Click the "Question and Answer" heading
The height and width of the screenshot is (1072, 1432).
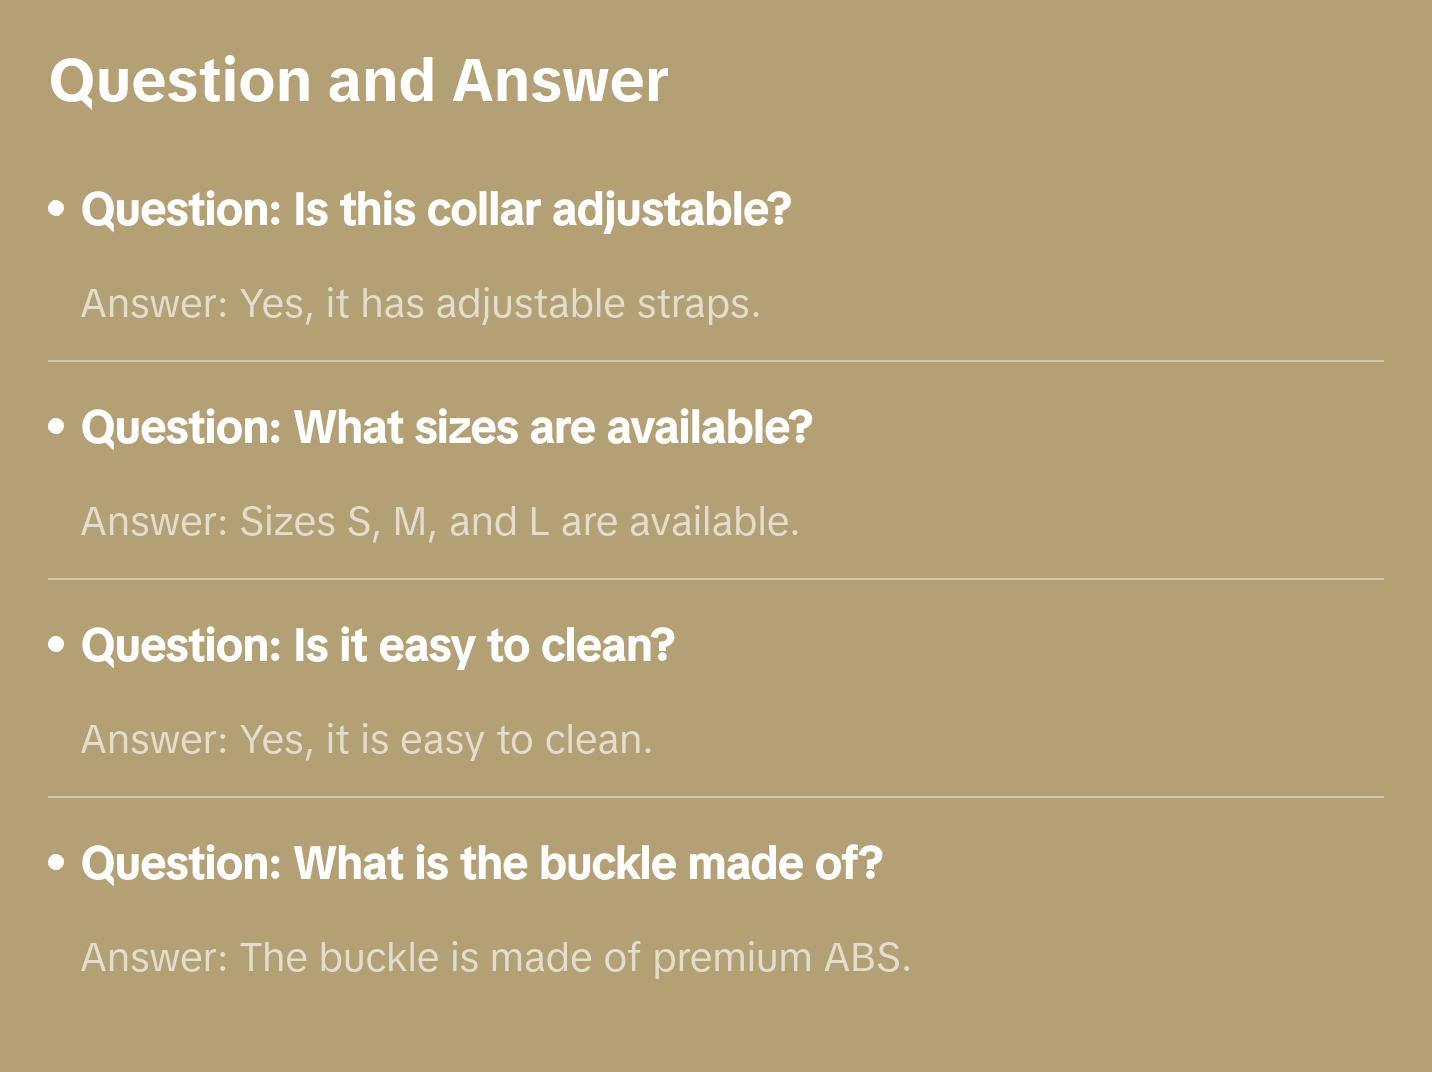click(358, 80)
